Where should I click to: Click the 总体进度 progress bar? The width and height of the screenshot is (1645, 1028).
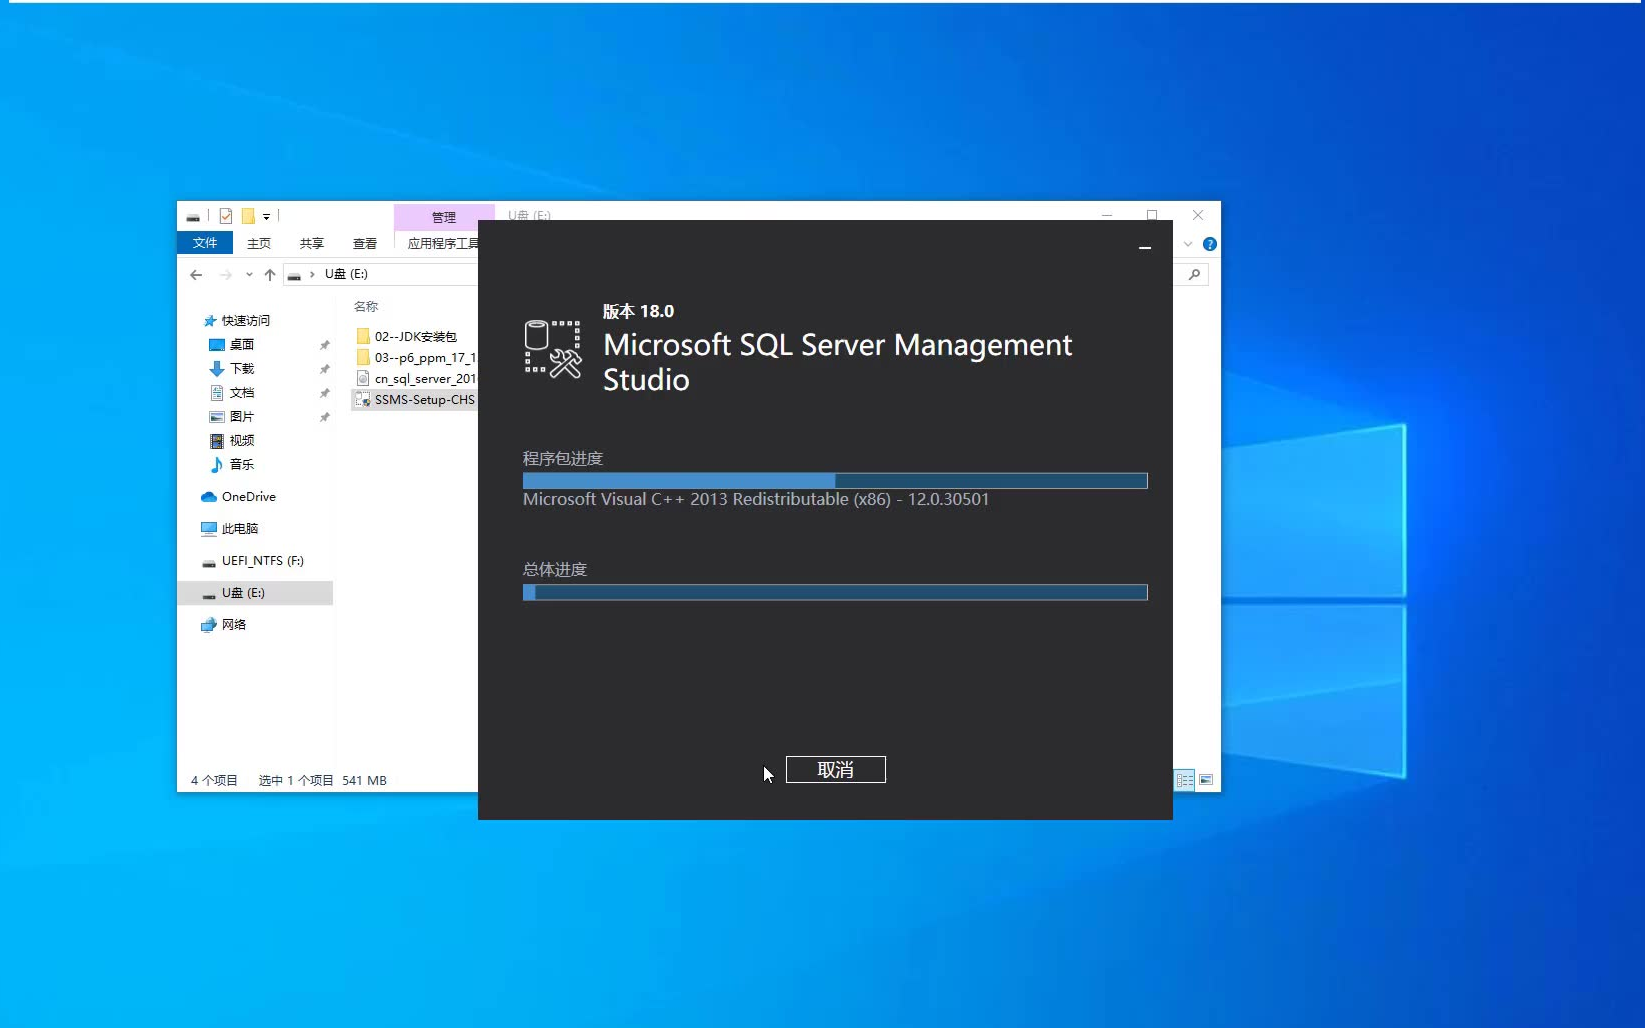835,592
